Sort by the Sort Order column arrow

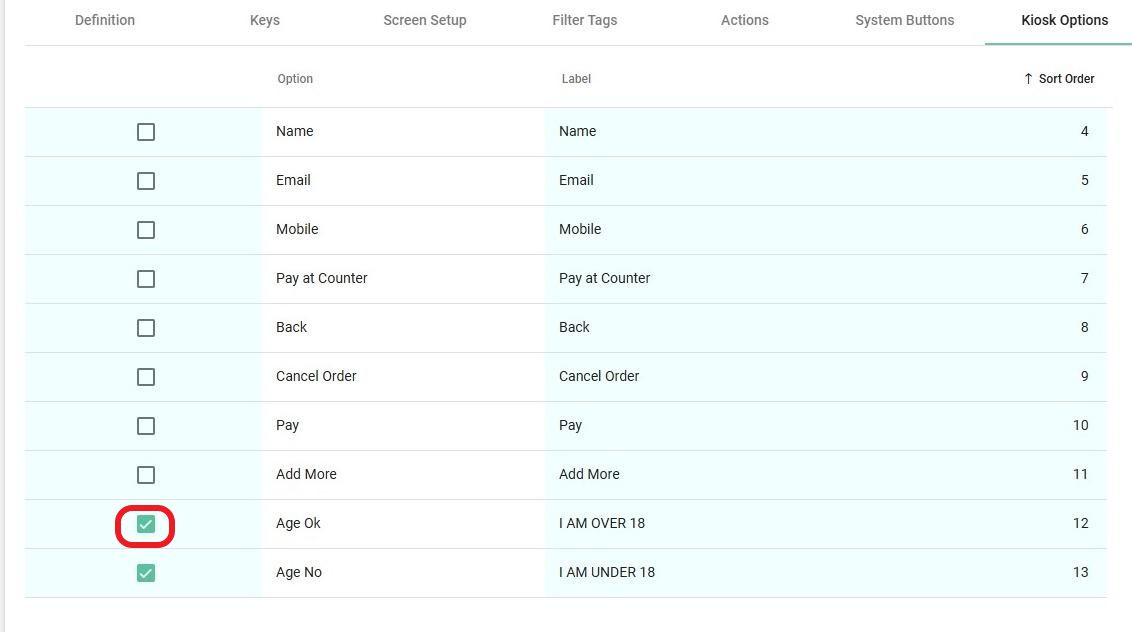1029,79
